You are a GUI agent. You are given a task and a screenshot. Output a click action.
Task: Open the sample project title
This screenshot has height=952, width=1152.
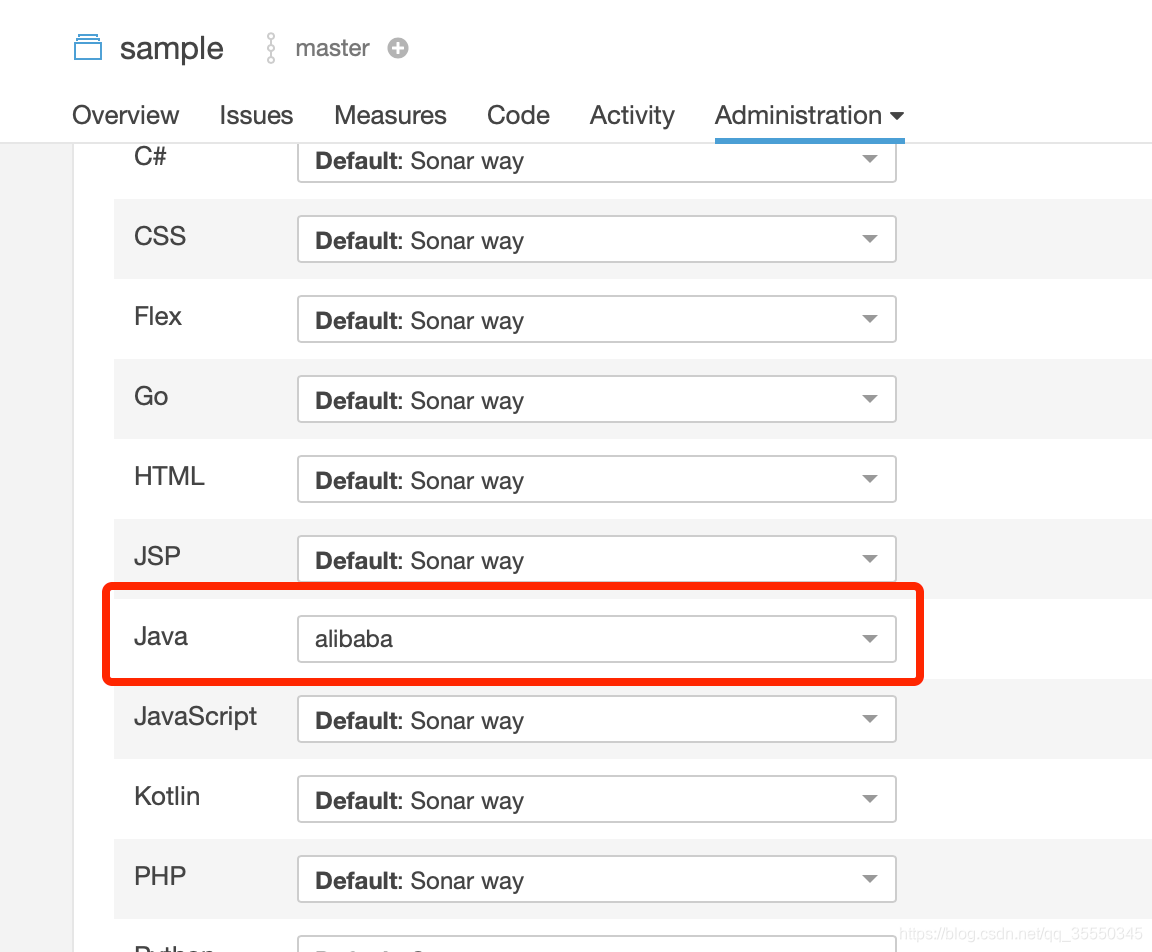pyautogui.click(x=171, y=48)
